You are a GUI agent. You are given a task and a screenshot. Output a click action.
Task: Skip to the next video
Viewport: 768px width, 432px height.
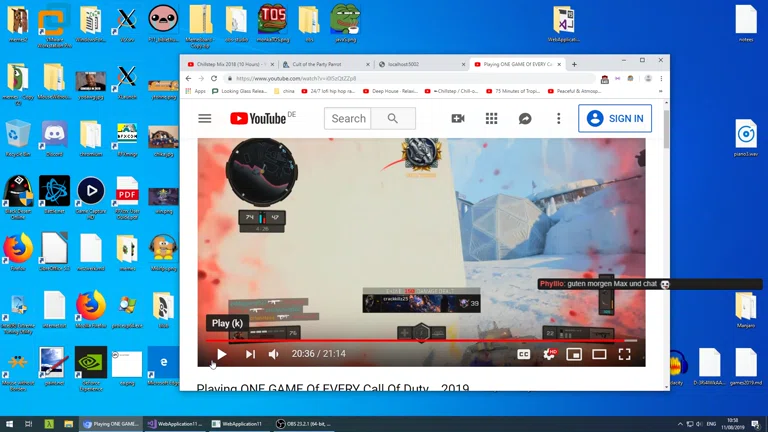coord(250,354)
